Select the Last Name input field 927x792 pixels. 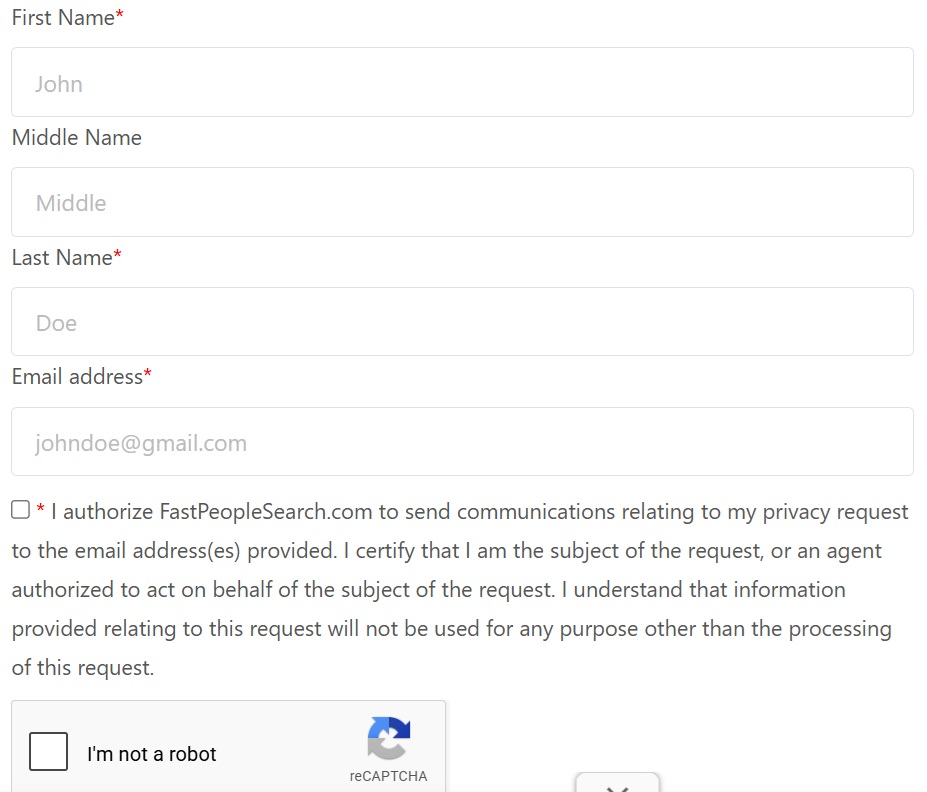(462, 322)
